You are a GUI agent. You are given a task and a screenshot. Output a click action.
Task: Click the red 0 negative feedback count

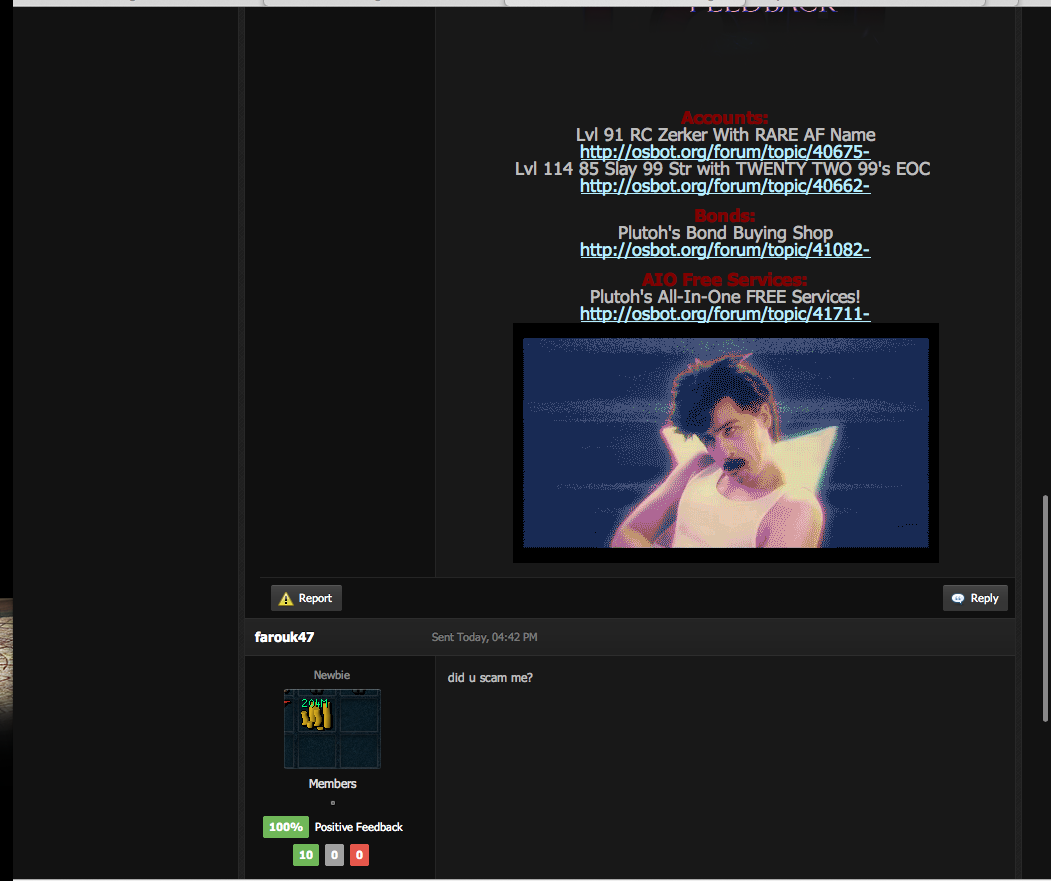click(x=359, y=855)
